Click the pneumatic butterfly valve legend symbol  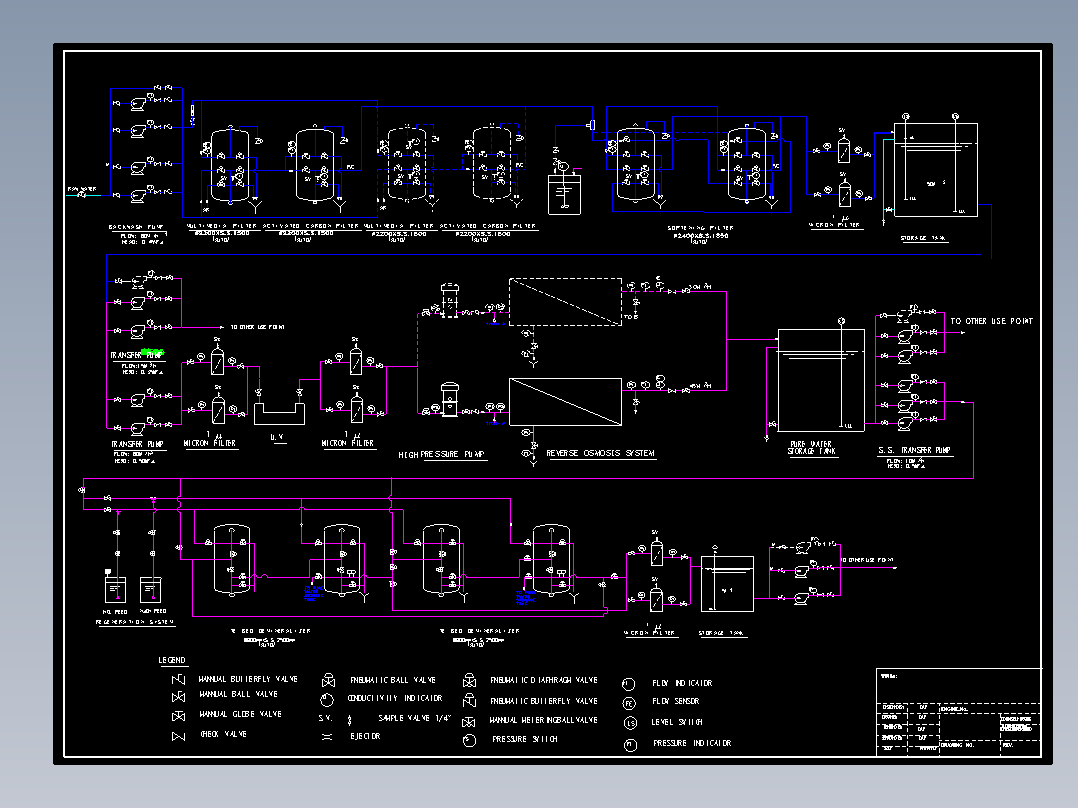click(x=470, y=700)
